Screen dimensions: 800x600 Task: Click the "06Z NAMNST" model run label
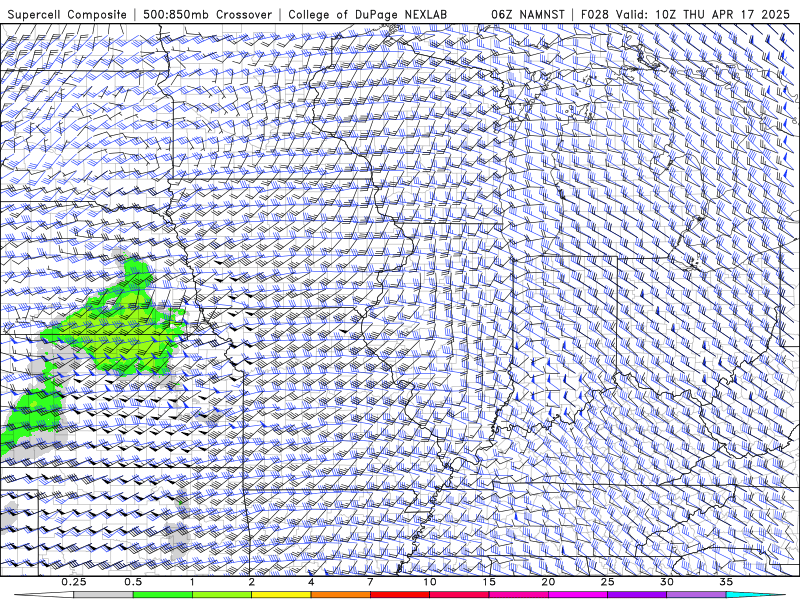click(528, 14)
